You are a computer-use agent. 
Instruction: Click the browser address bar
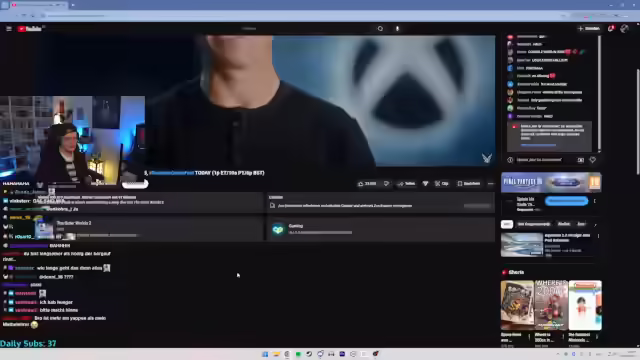pos(302,16)
